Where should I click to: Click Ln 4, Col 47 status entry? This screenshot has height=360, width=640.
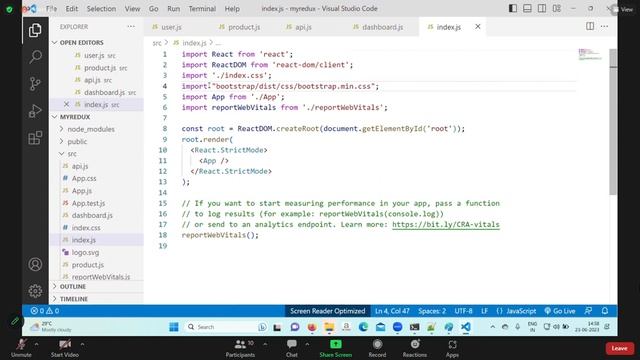[392, 311]
